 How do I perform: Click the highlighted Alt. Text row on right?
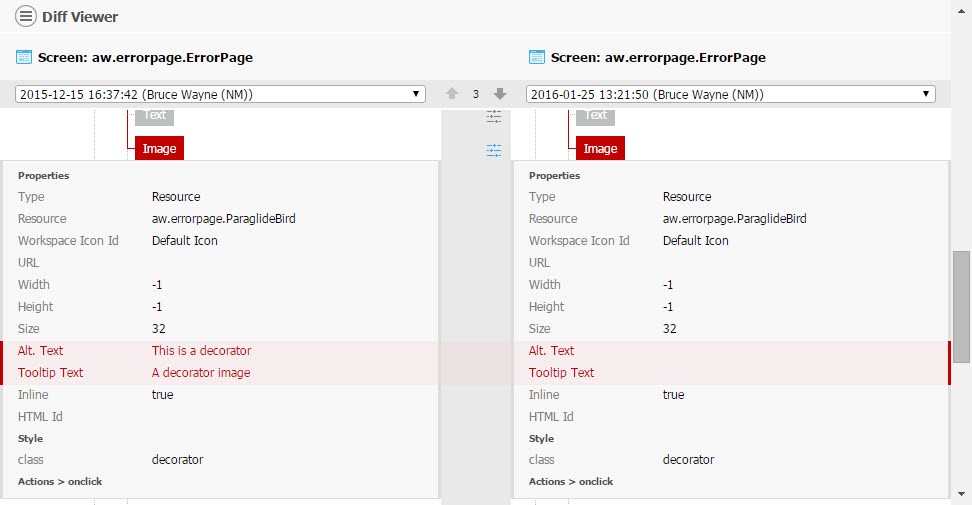click(x=730, y=351)
